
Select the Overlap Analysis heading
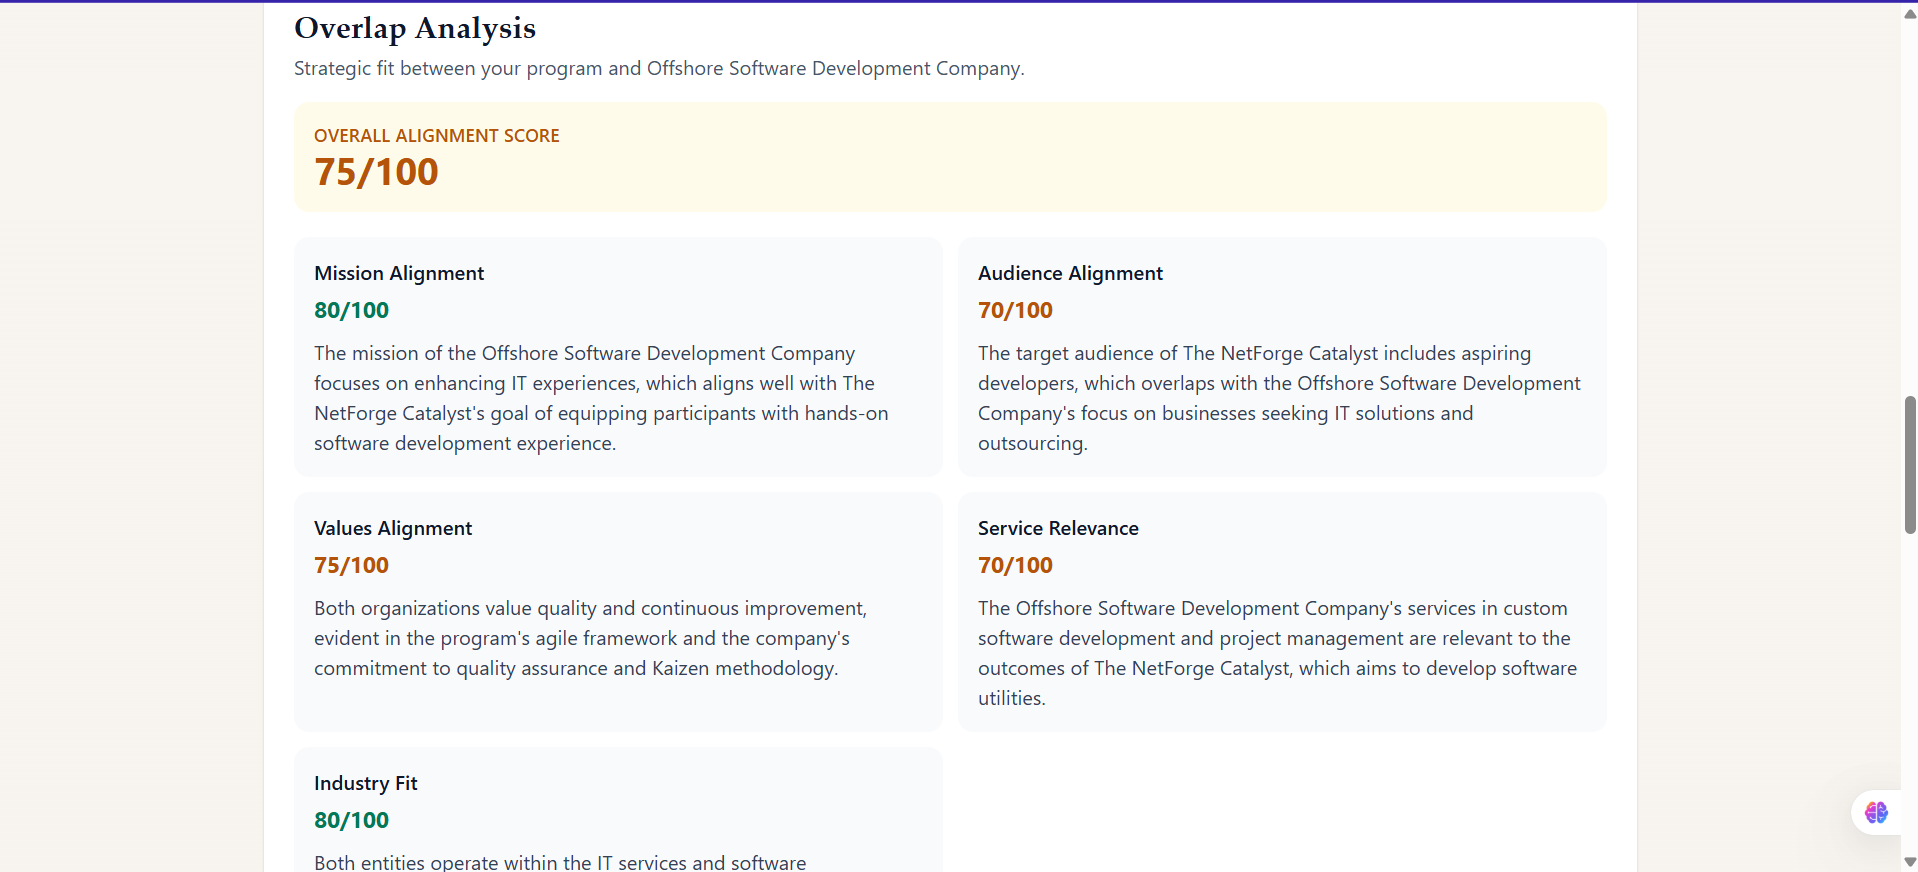tap(415, 28)
